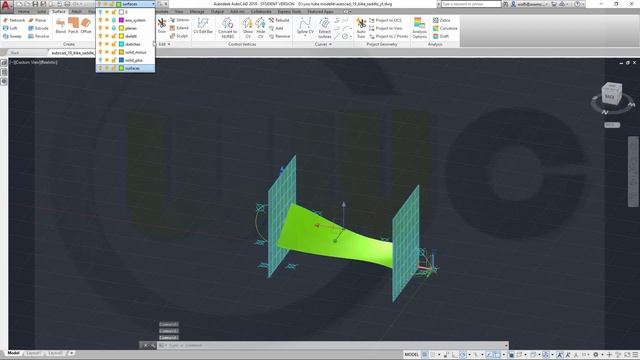Expand command line history arrow
The height and width of the screenshot is (360, 640).
click(506, 345)
